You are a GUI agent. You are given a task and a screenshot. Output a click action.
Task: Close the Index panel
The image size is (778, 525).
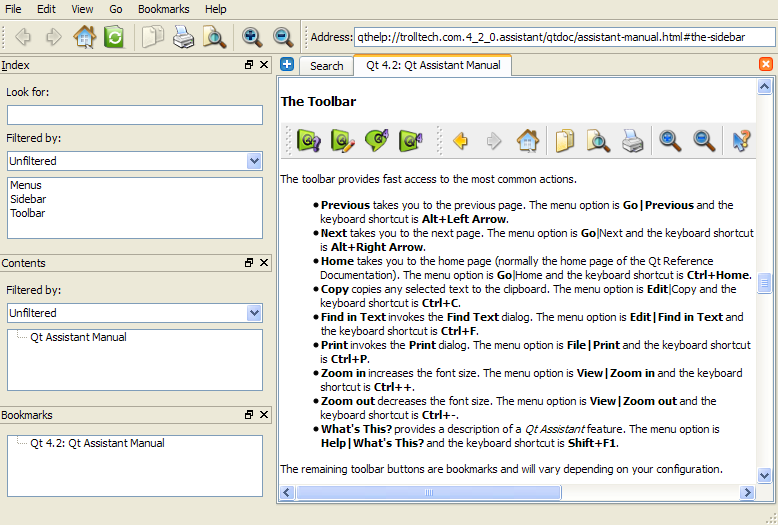pos(264,65)
